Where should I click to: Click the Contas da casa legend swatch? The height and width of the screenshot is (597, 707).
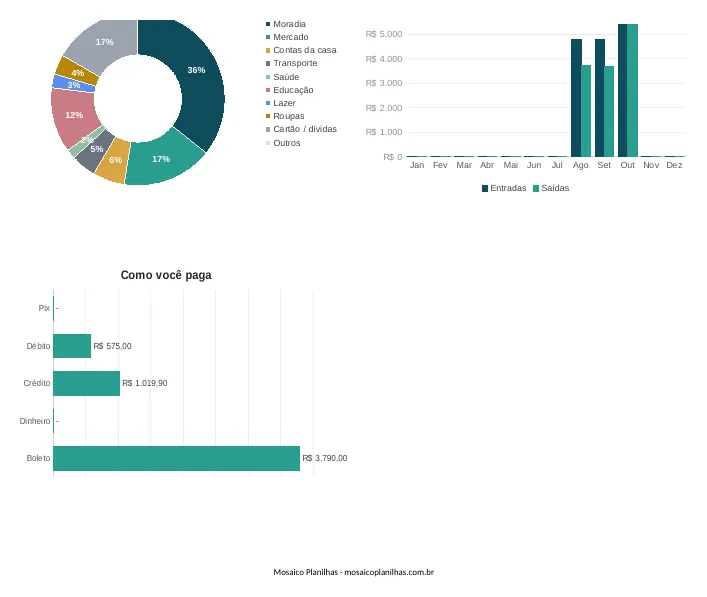(x=268, y=50)
